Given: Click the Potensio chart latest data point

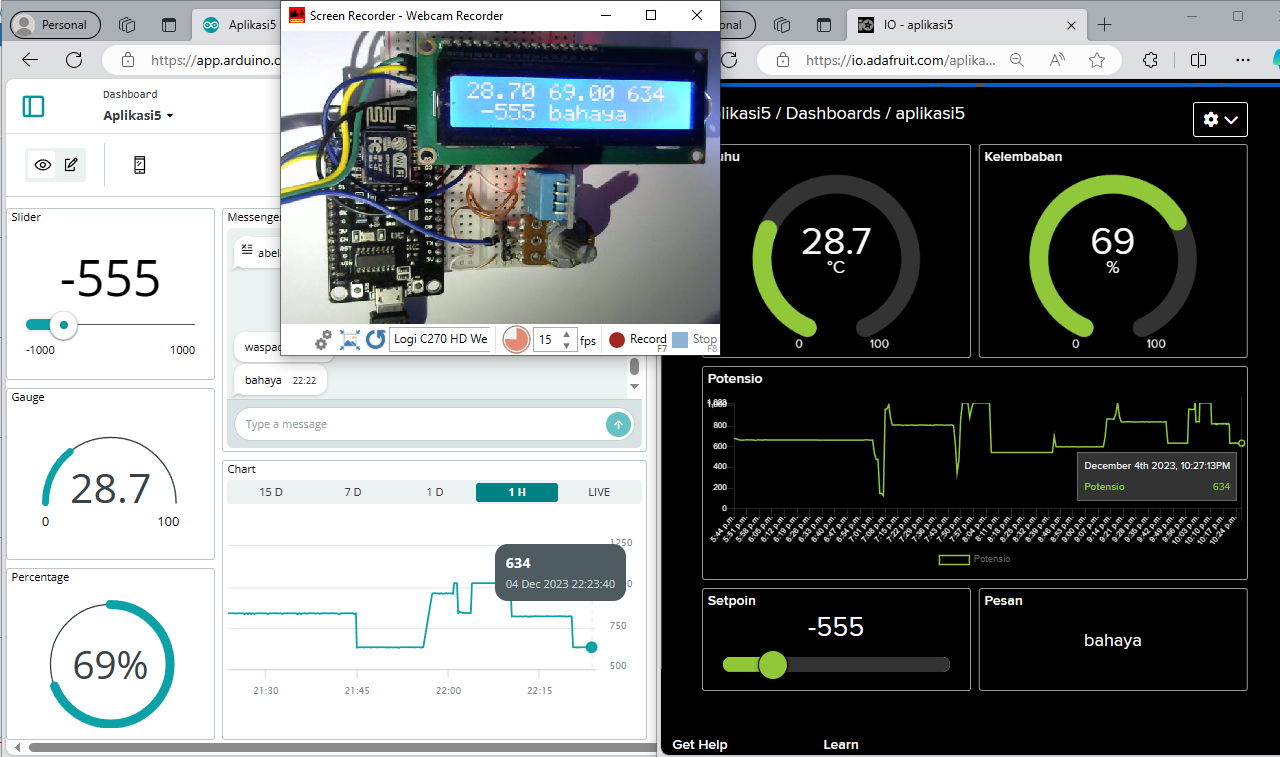Looking at the screenshot, I should pyautogui.click(x=1241, y=443).
